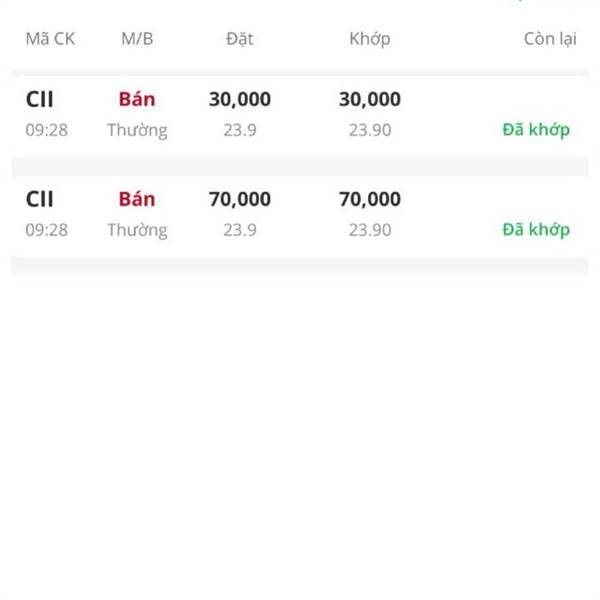Sort by the M/B column header
Screen dimensions: 600x600
(x=137, y=39)
